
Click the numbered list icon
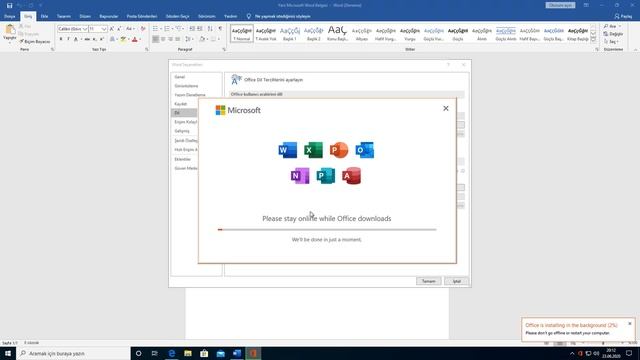(x=167, y=29)
